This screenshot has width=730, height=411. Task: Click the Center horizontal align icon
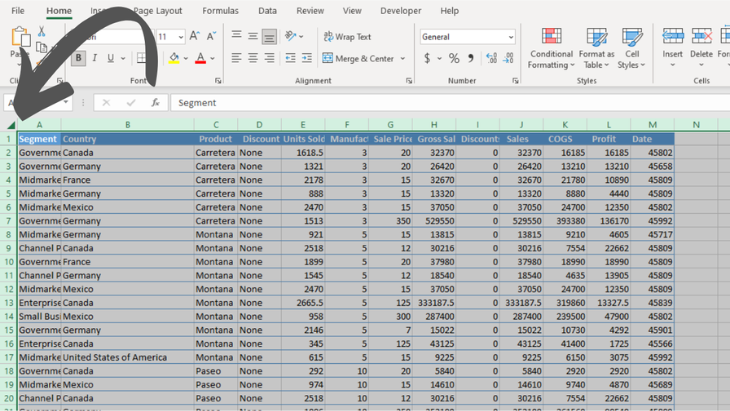253,58
